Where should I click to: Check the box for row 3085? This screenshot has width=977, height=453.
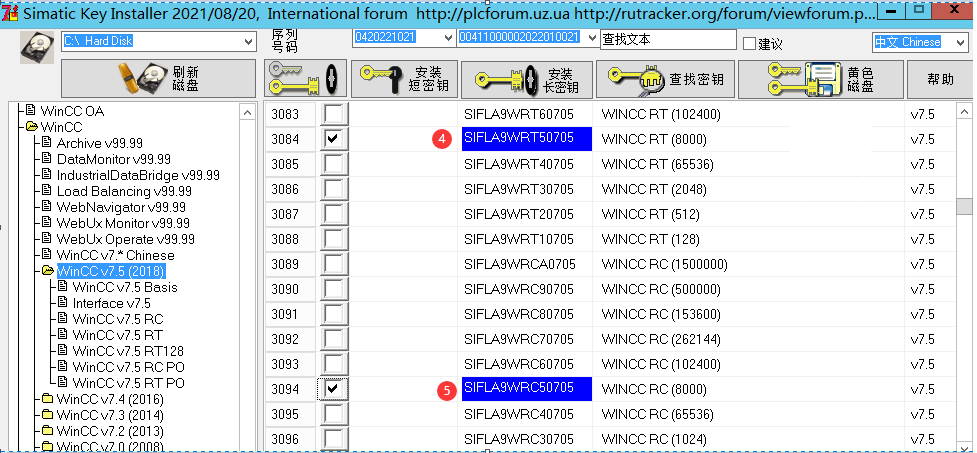click(x=333, y=164)
